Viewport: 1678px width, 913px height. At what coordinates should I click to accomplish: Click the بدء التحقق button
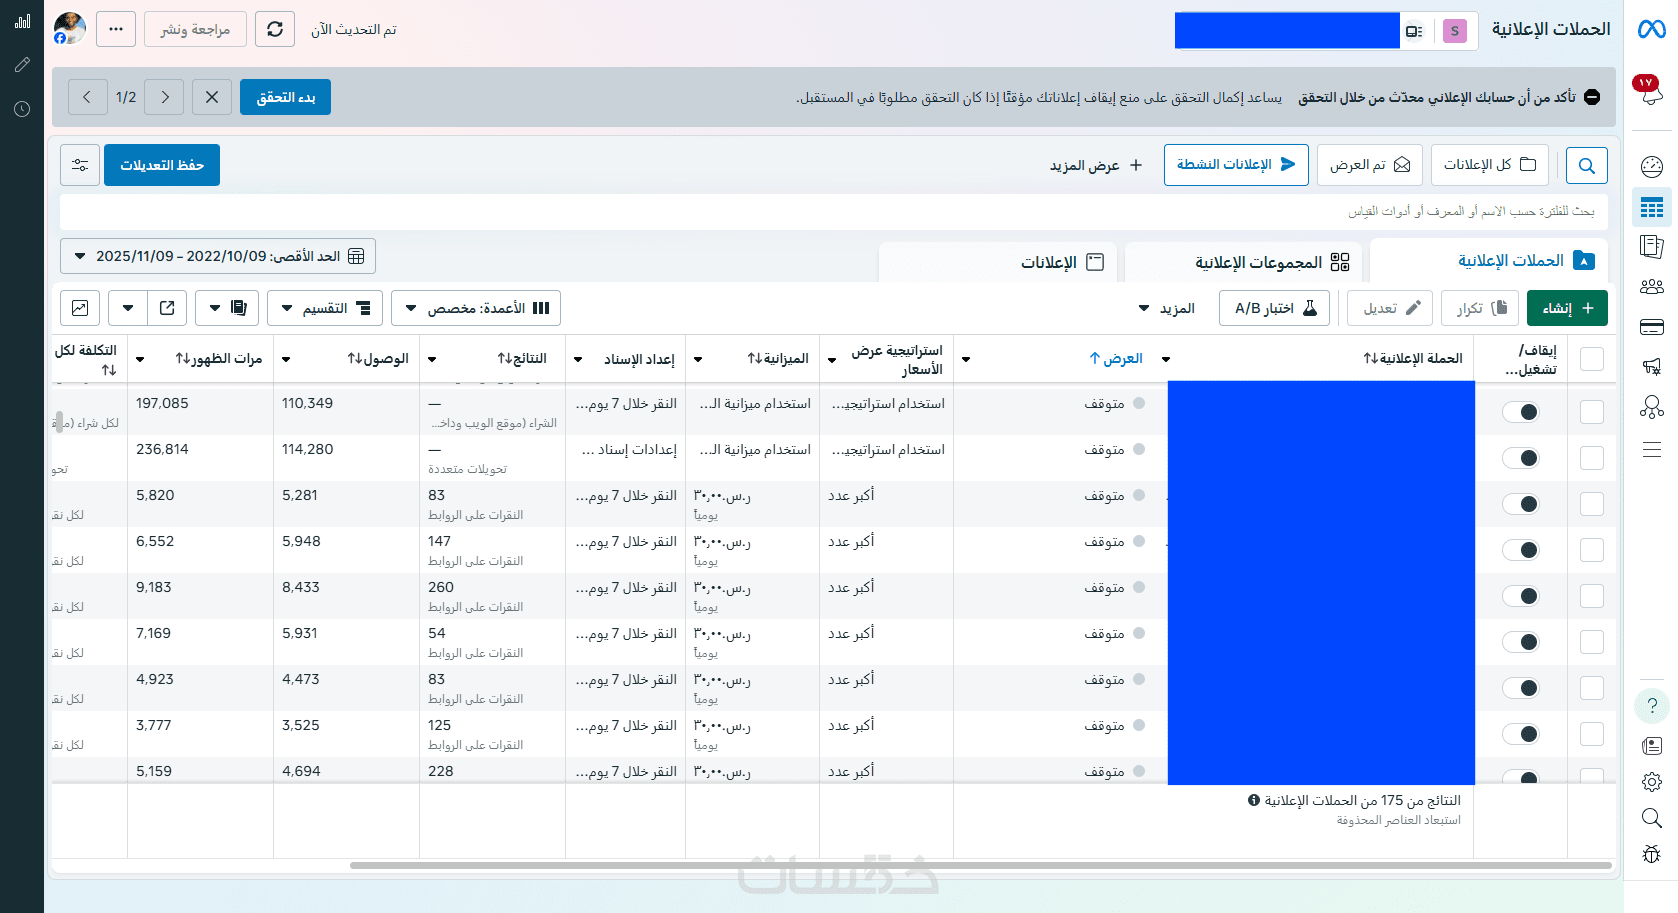pyautogui.click(x=285, y=97)
